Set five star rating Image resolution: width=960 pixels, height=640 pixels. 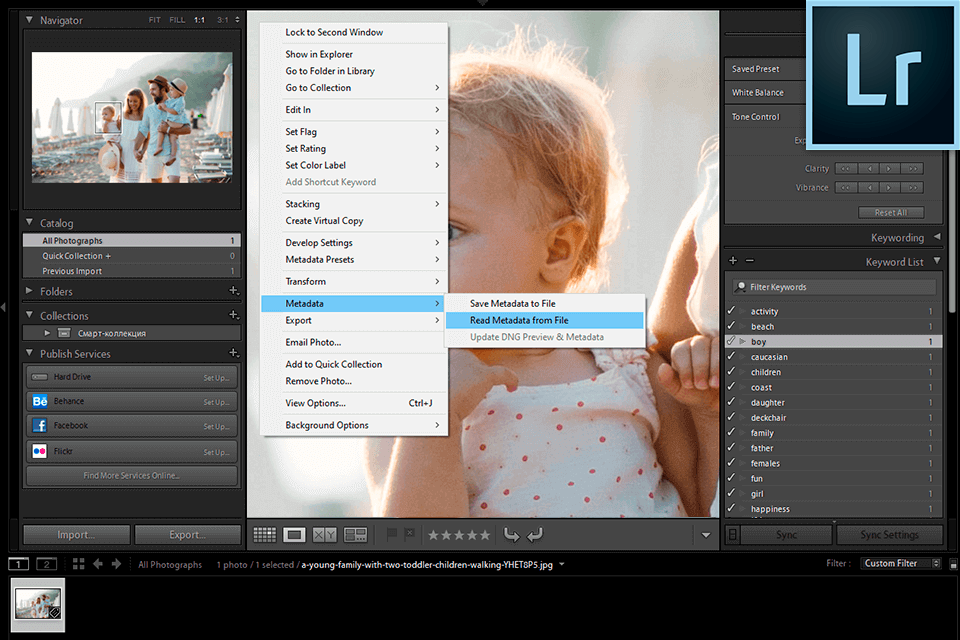(x=485, y=535)
